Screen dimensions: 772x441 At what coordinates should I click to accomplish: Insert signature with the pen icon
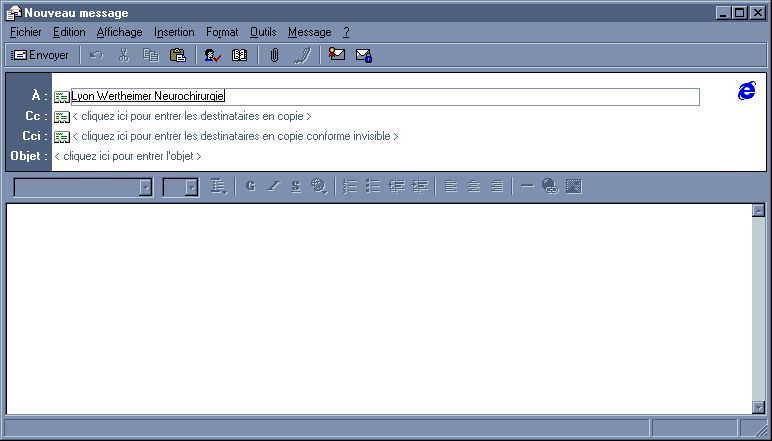(x=302, y=55)
